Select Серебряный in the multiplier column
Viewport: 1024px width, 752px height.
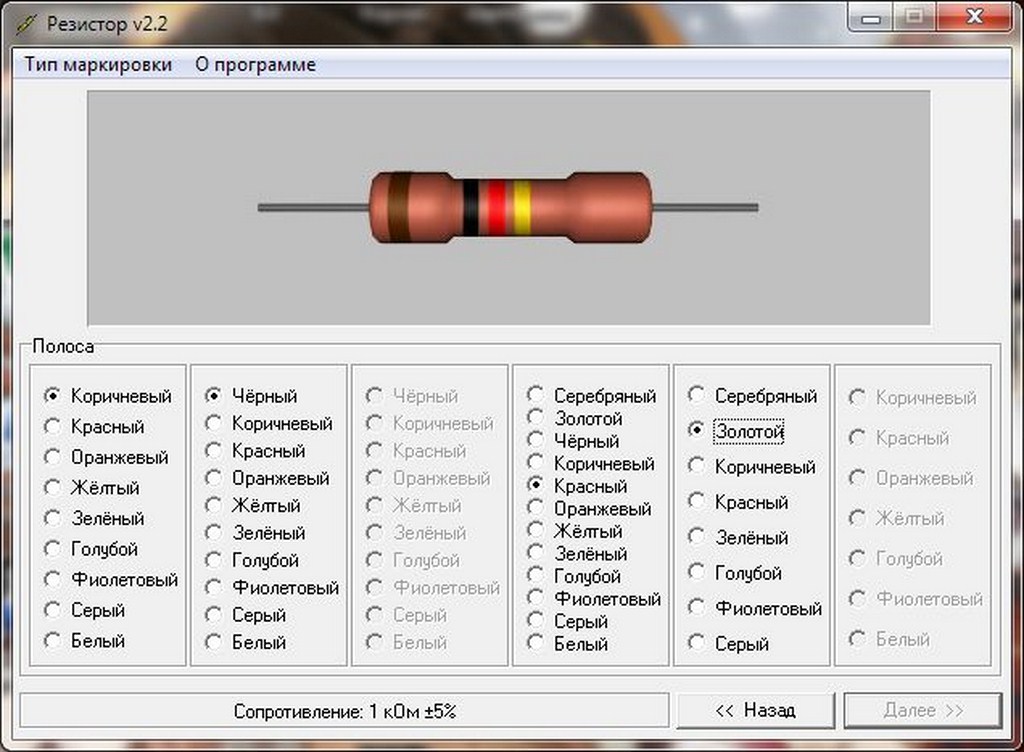pos(591,395)
